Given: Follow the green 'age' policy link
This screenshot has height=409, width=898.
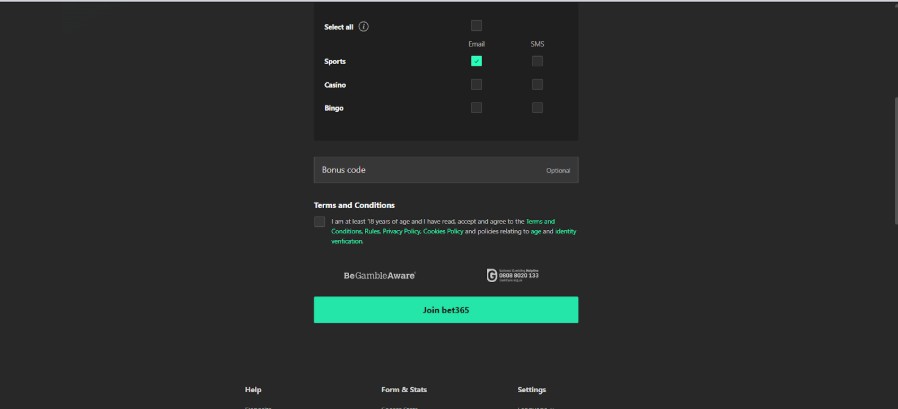Looking at the screenshot, I should tap(535, 231).
